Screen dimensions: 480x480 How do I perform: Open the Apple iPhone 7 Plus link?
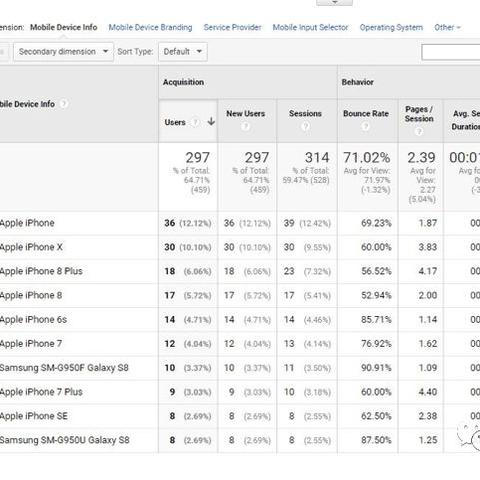point(41,392)
